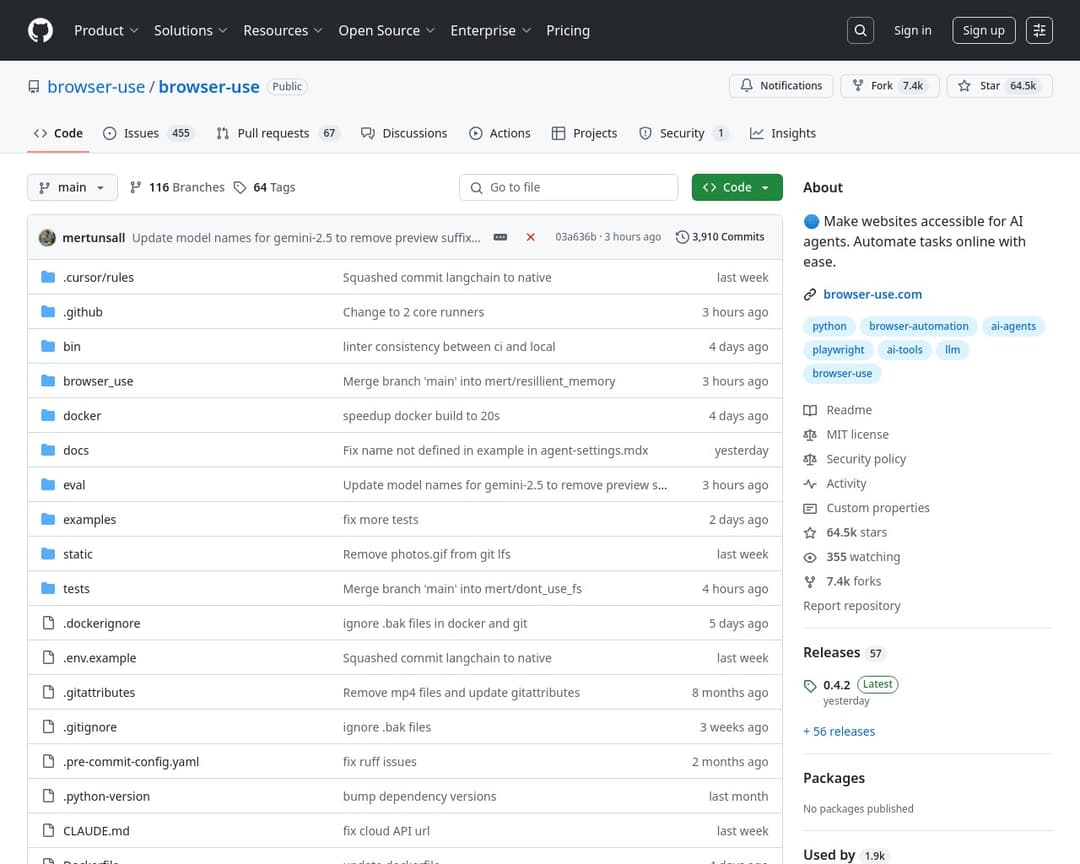1080x864 pixels.
Task: Select the Code tab
Action: 59,133
